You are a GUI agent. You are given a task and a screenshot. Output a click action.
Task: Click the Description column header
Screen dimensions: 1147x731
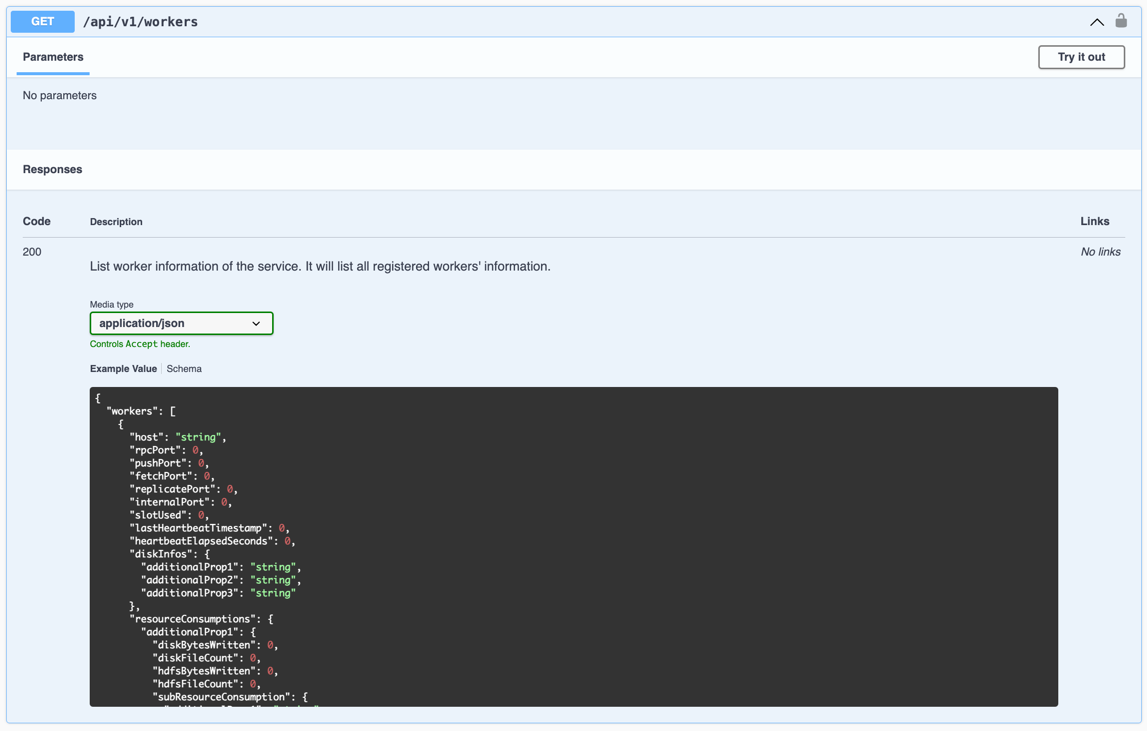116,222
